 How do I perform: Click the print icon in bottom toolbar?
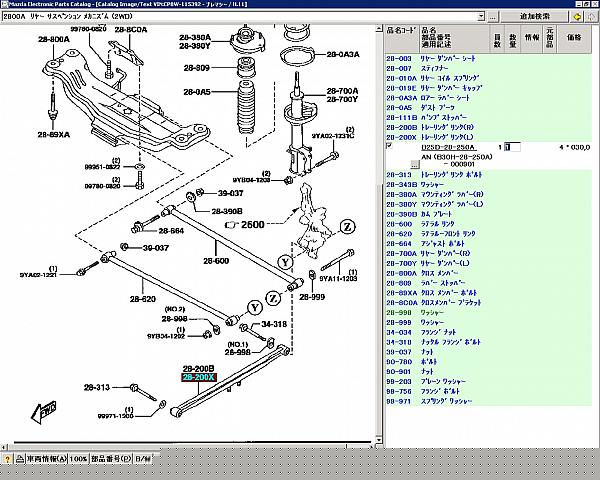(20, 459)
